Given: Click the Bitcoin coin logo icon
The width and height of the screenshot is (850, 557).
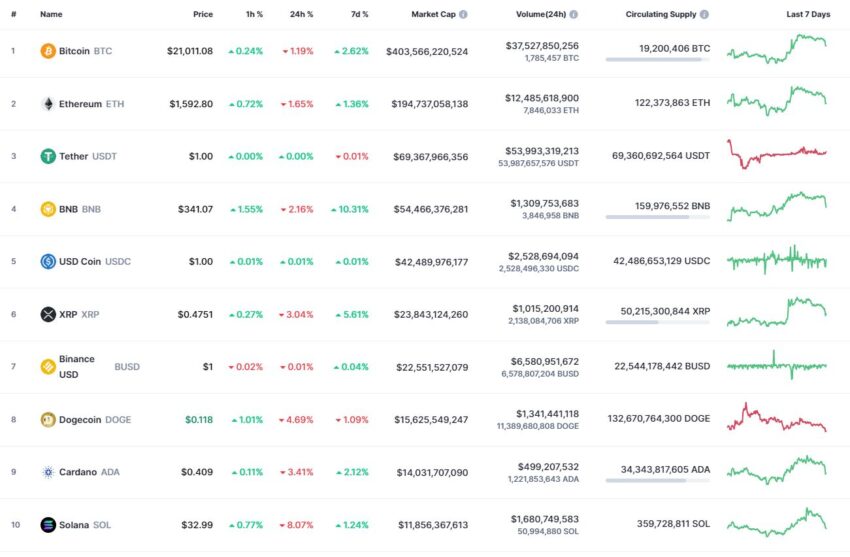Looking at the screenshot, I should tap(48, 51).
